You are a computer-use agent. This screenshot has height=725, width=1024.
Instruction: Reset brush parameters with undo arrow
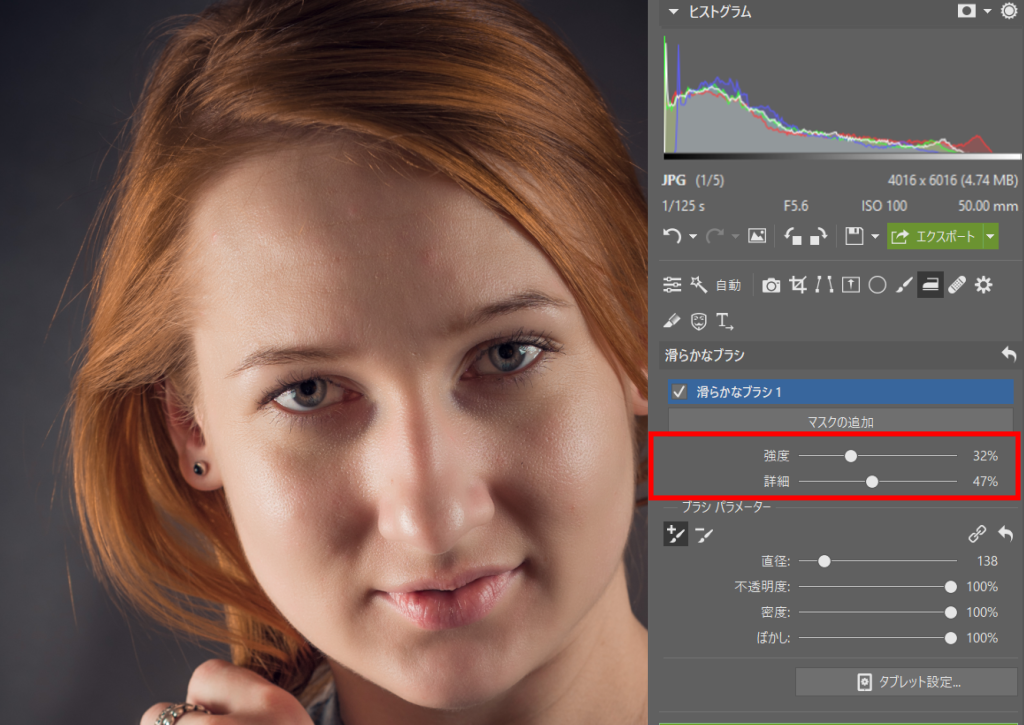pyautogui.click(x=1006, y=534)
